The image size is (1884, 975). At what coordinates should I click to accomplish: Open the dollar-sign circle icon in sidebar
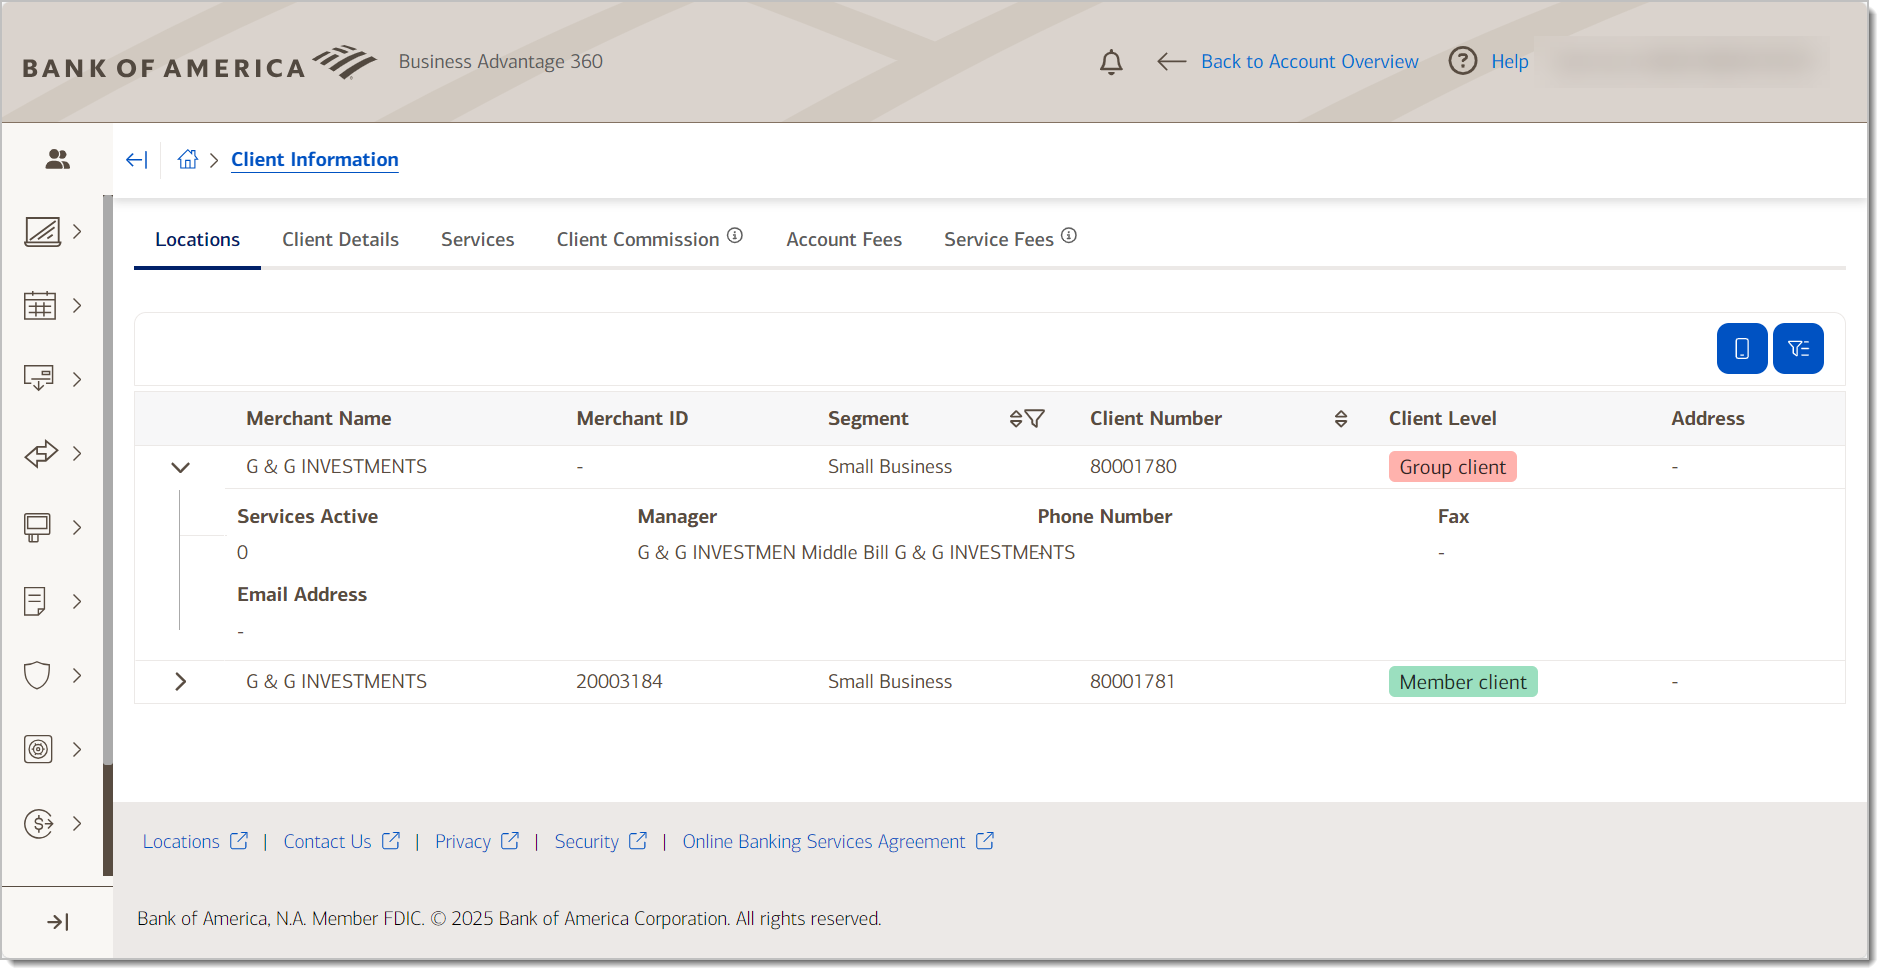point(39,823)
